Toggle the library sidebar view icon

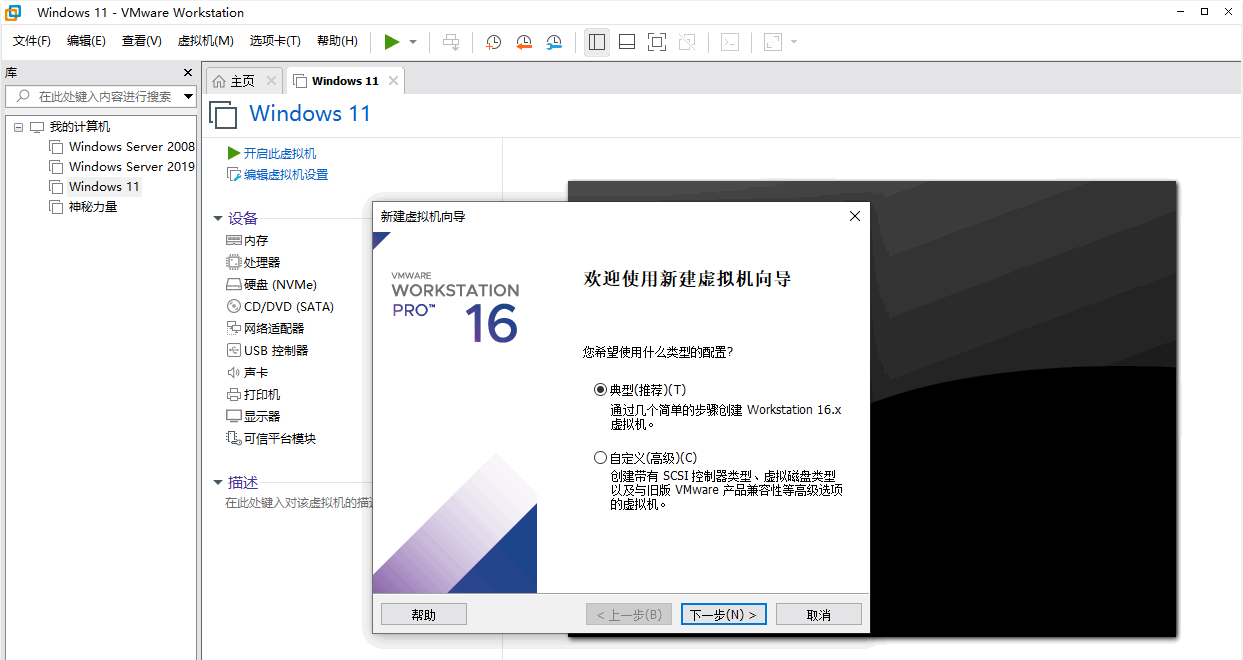pyautogui.click(x=597, y=42)
